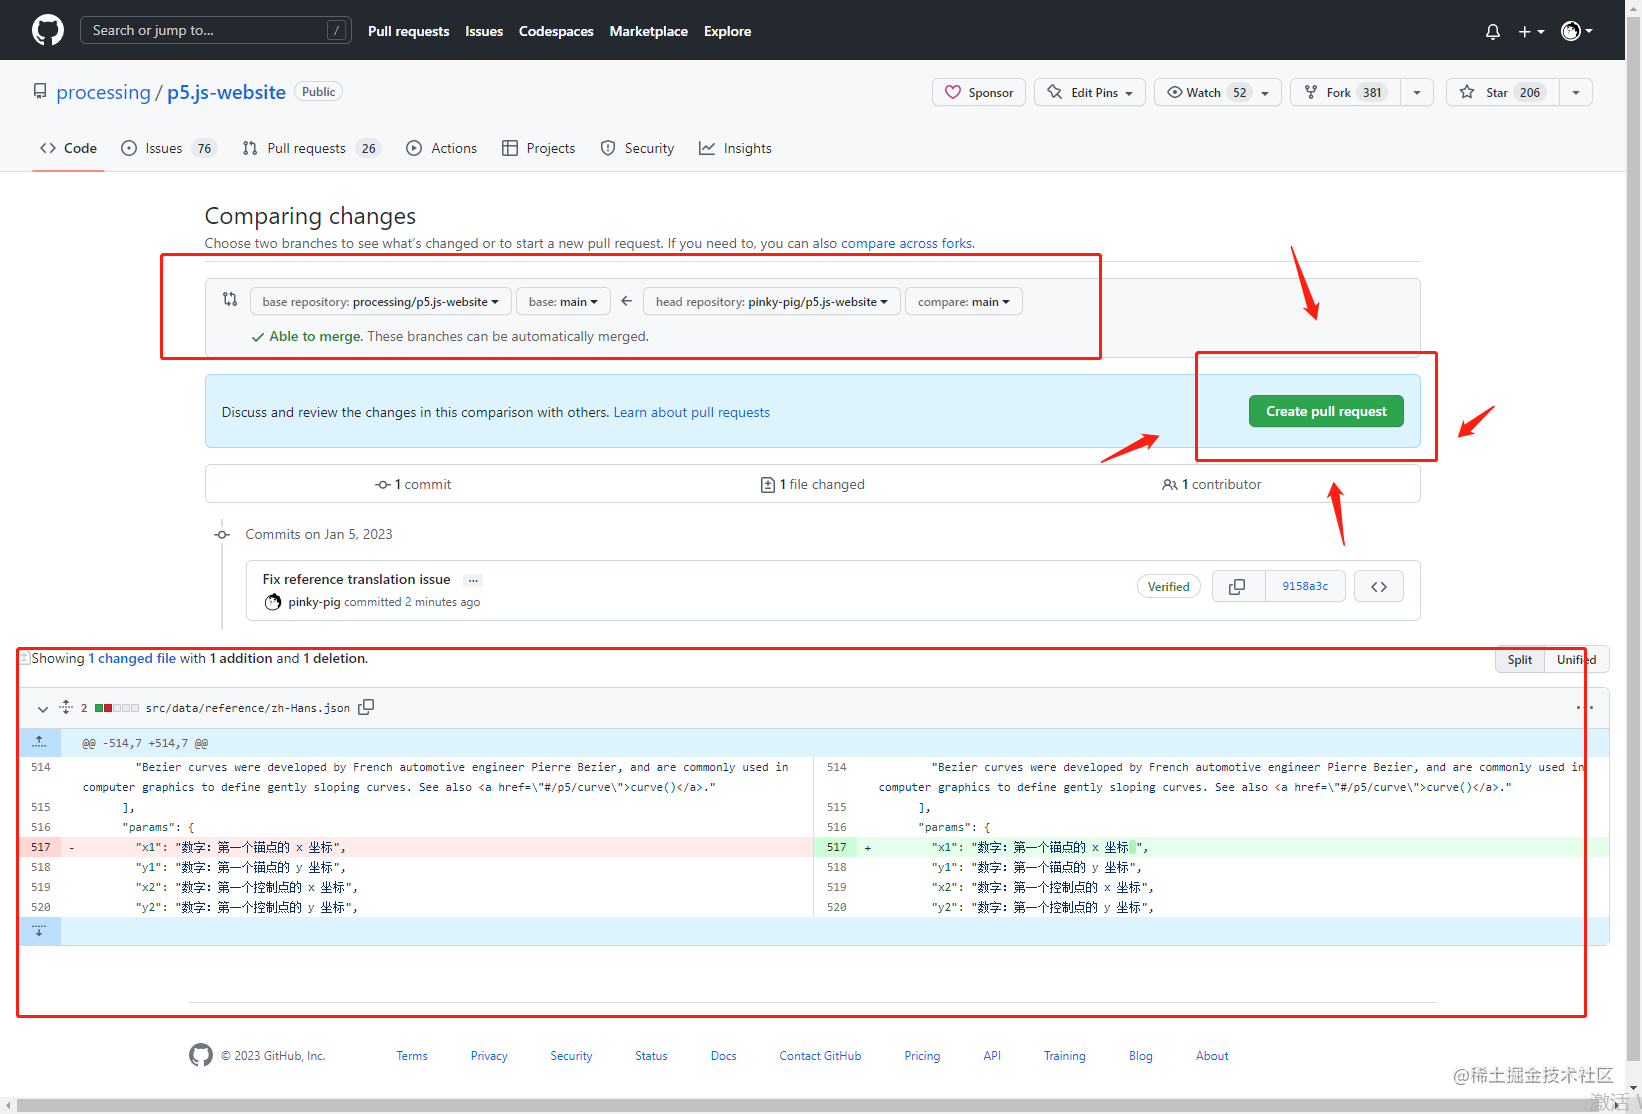Screen dimensions: 1642x1114
Task: Click the Sponsor heart button
Action: [979, 92]
